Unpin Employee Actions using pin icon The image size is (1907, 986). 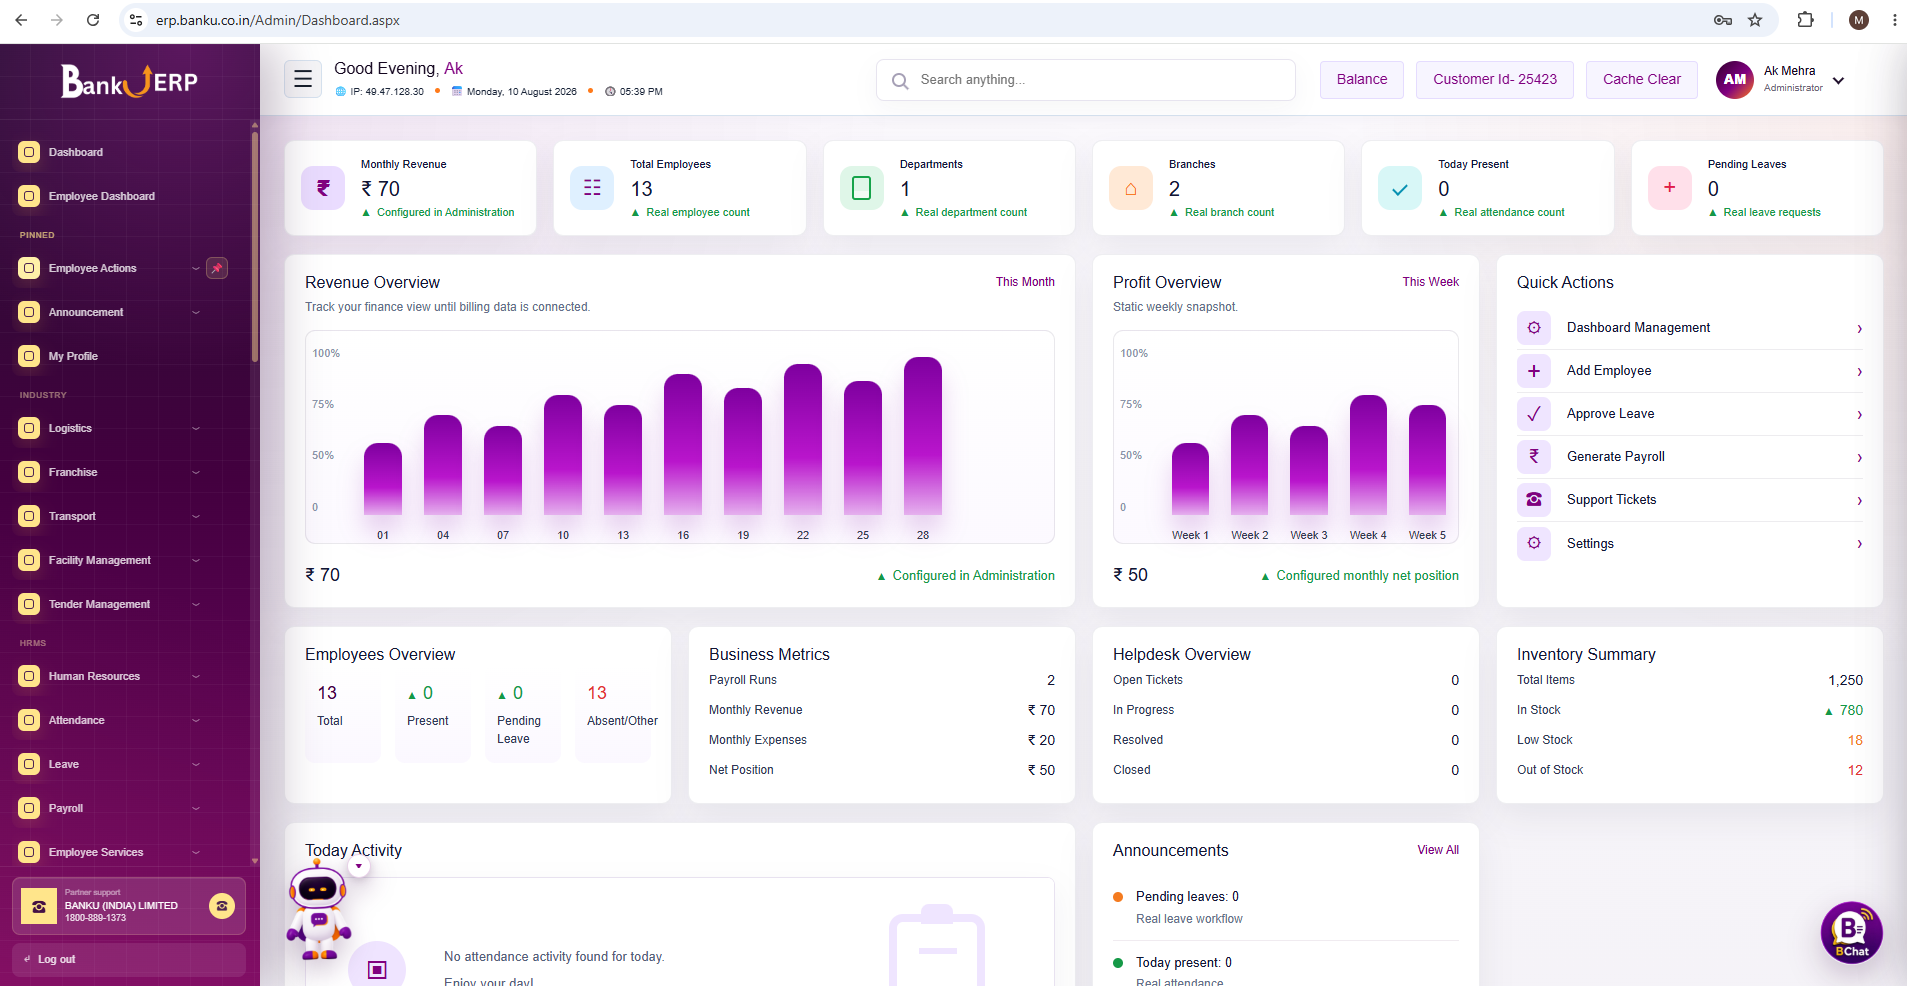(x=217, y=268)
